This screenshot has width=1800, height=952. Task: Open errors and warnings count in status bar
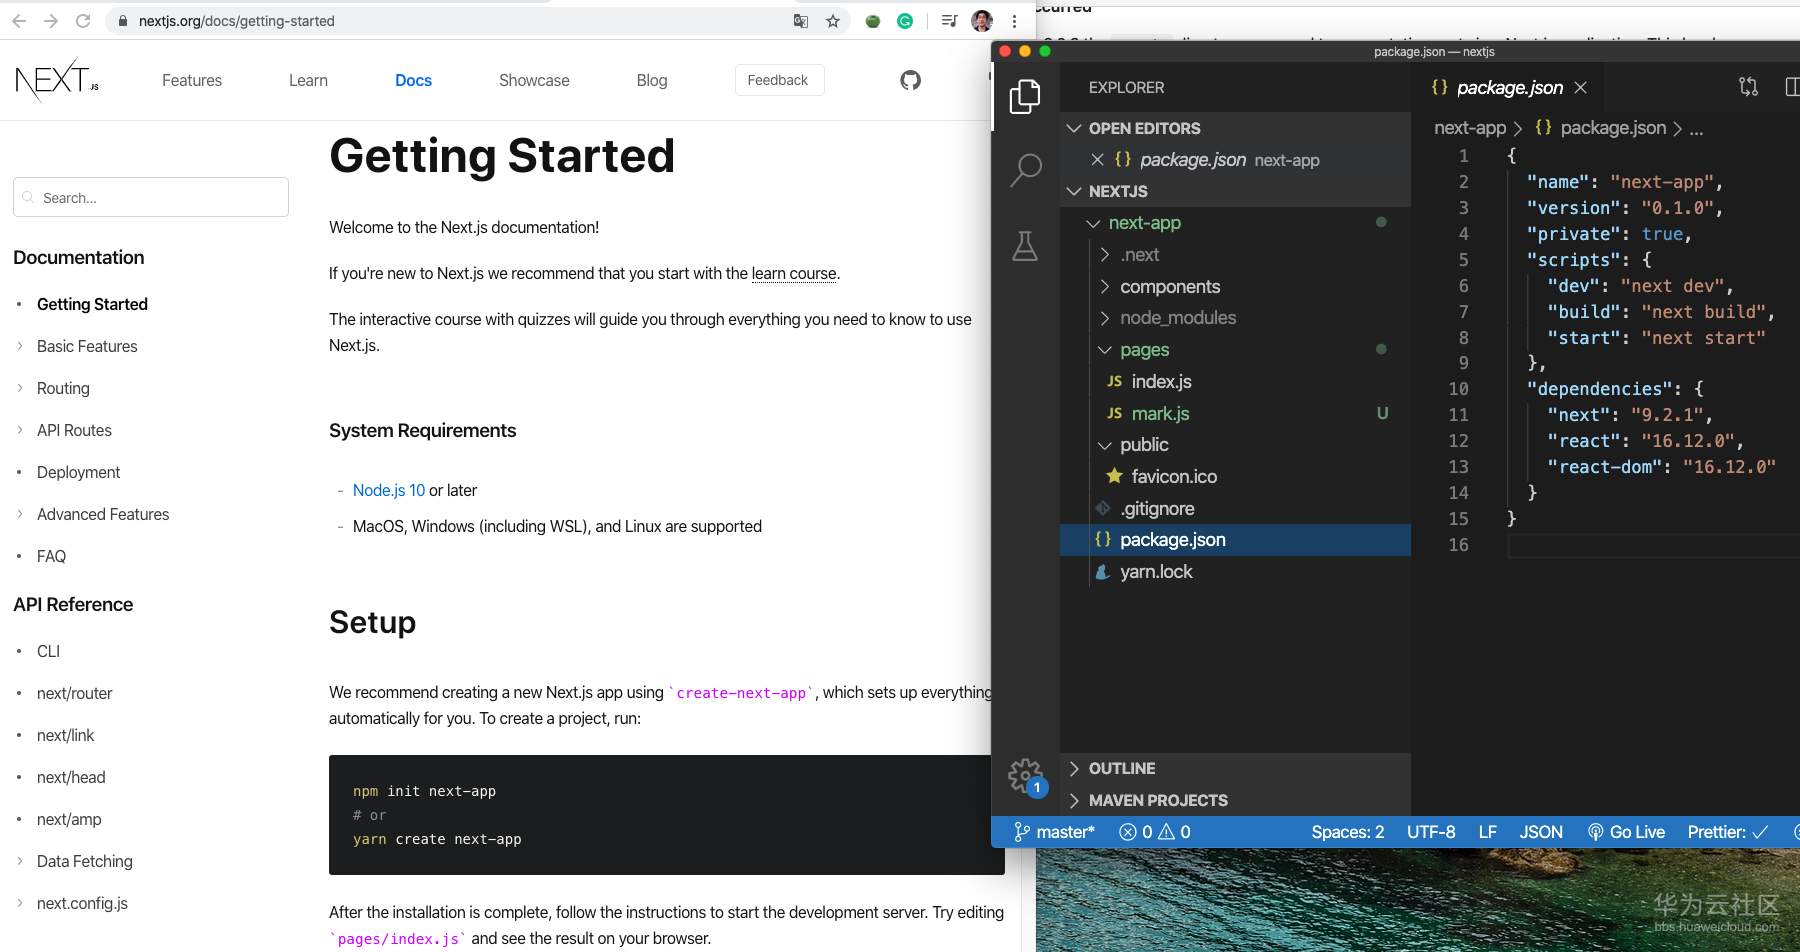point(1155,832)
